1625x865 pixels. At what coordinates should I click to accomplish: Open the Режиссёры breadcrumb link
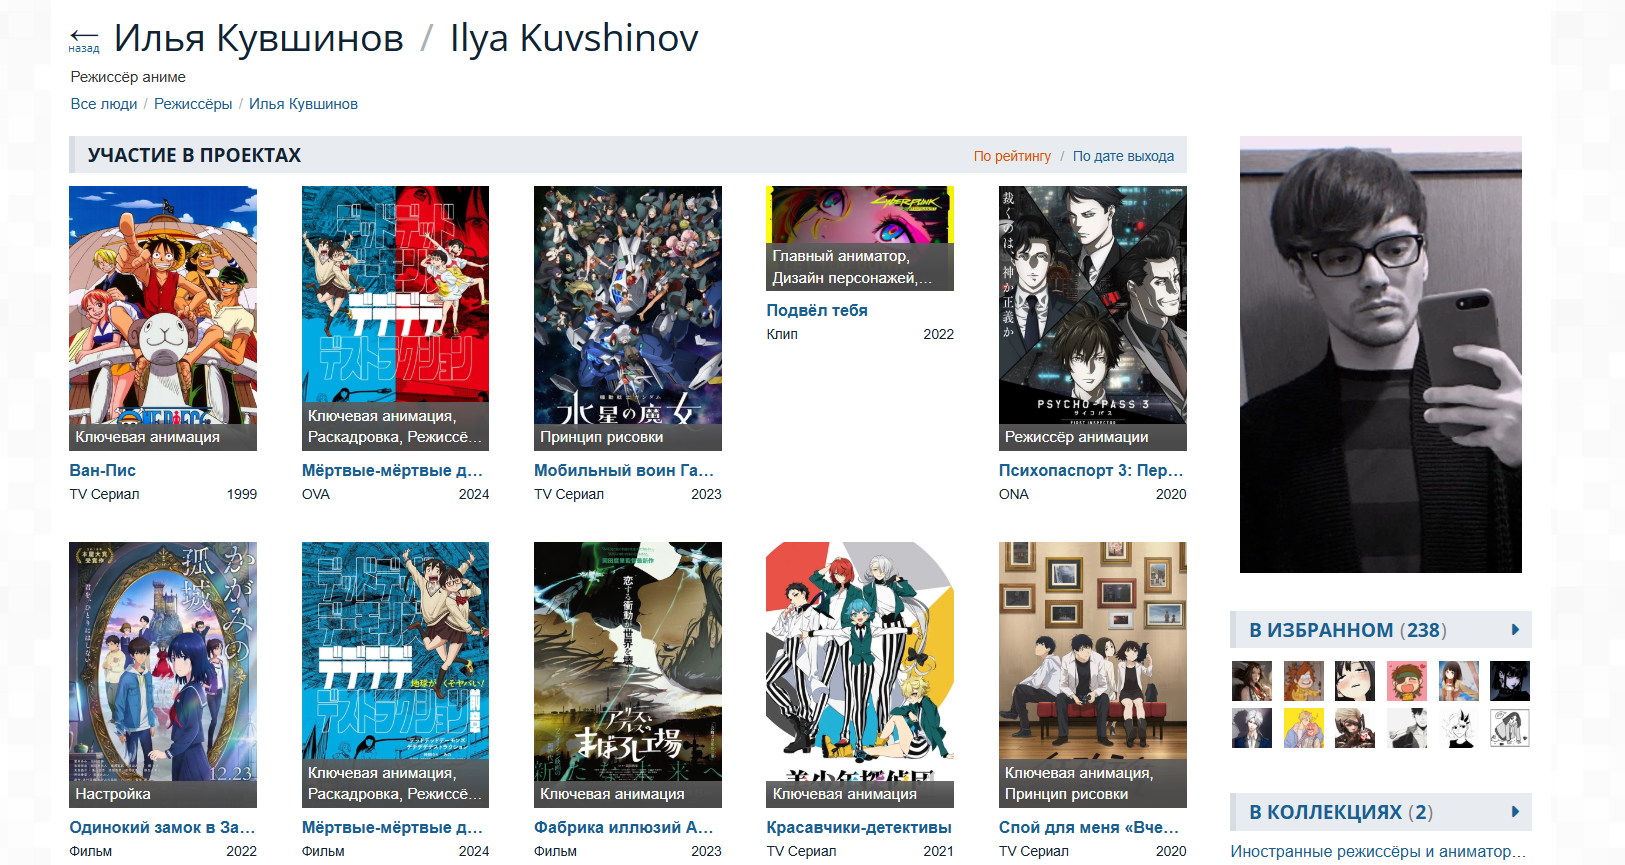tap(193, 104)
